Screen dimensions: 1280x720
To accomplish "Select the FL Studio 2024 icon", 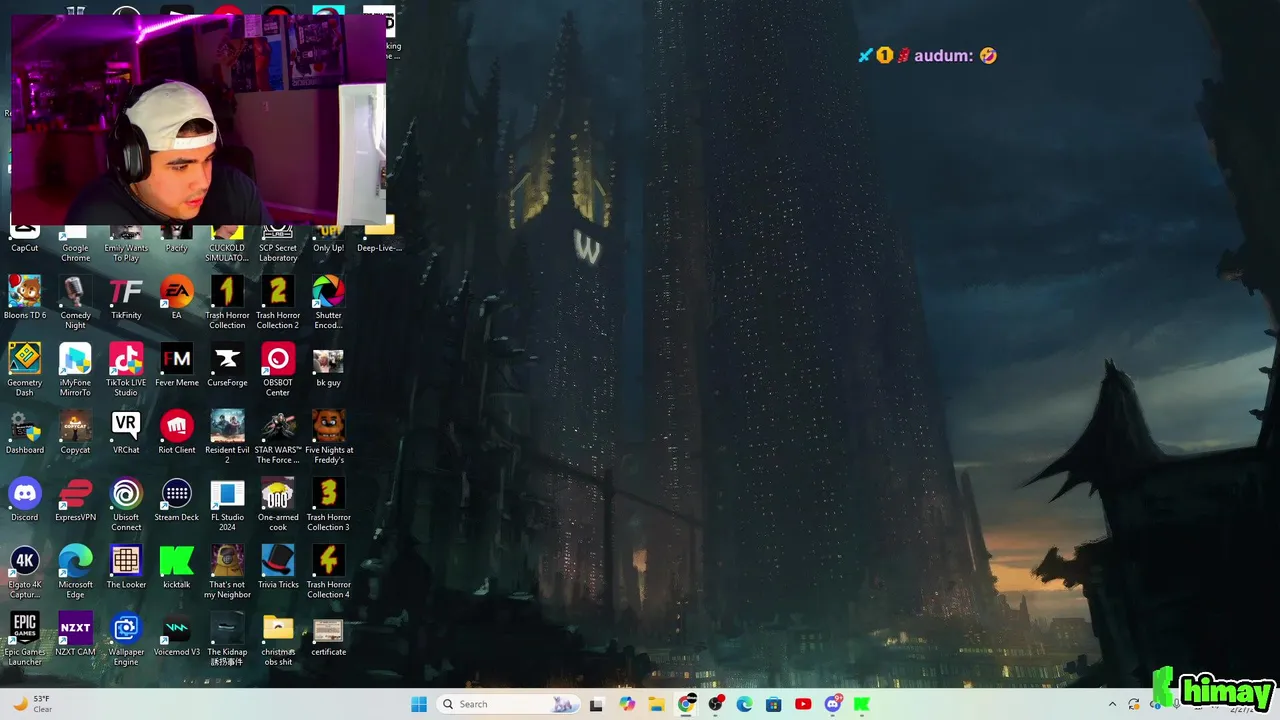I will tap(227, 494).
